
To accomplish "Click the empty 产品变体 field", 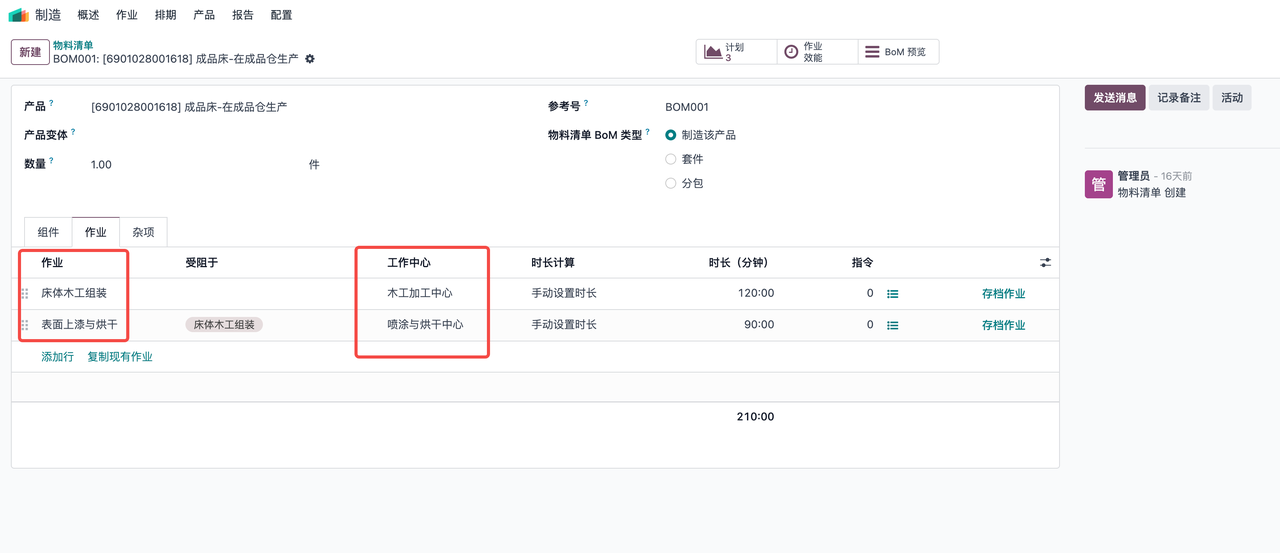I will pos(307,135).
